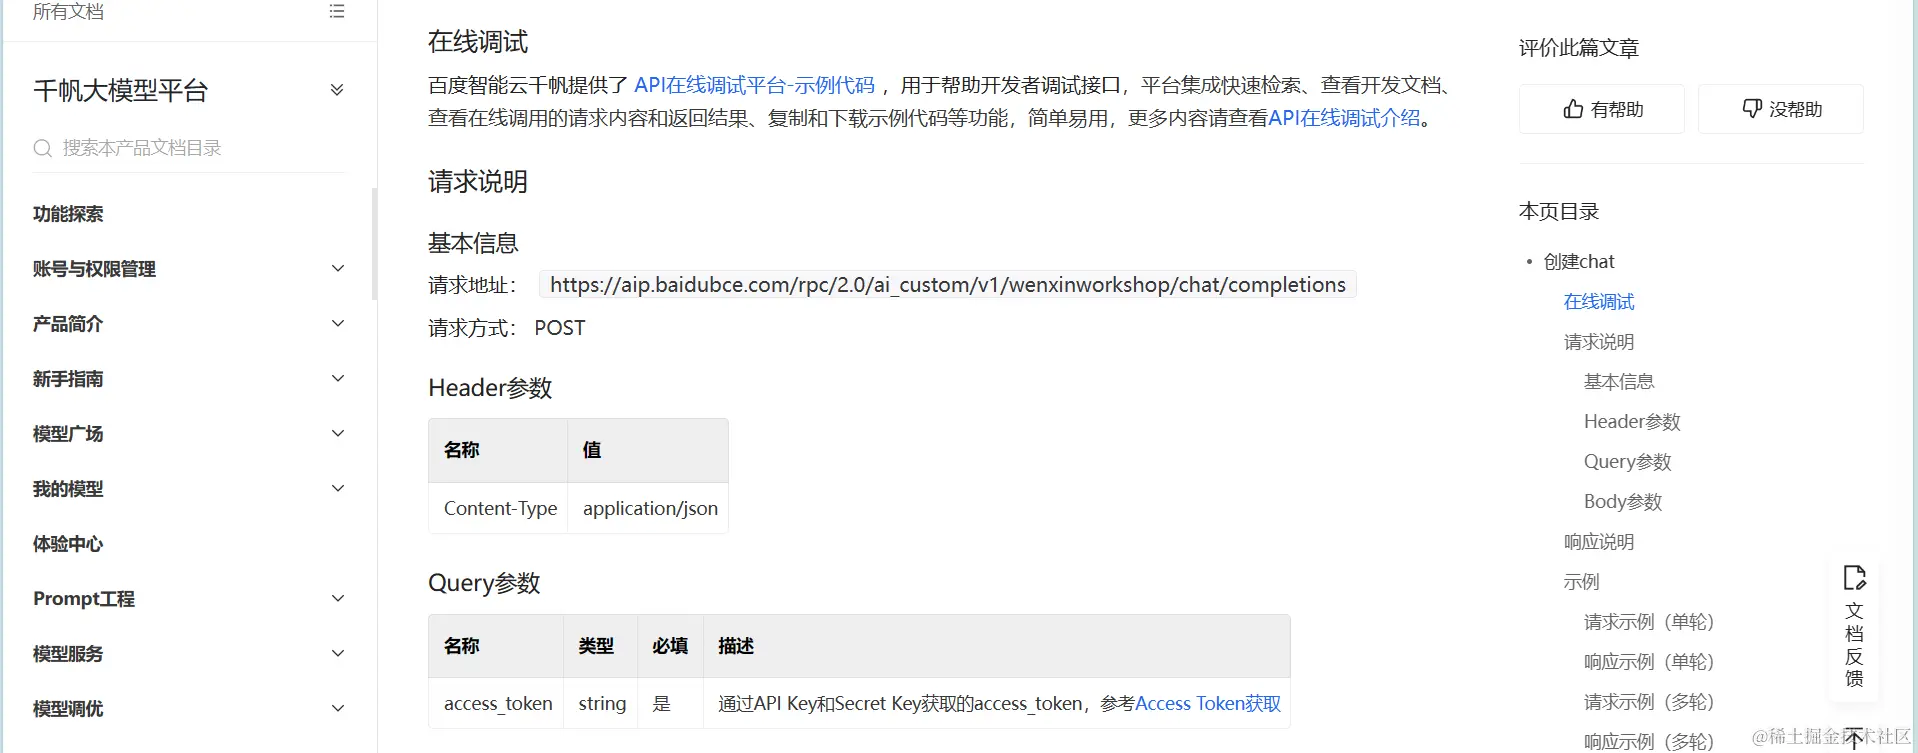Expand the 新手指南 chevron
This screenshot has height=753, width=1918.
tap(338, 378)
